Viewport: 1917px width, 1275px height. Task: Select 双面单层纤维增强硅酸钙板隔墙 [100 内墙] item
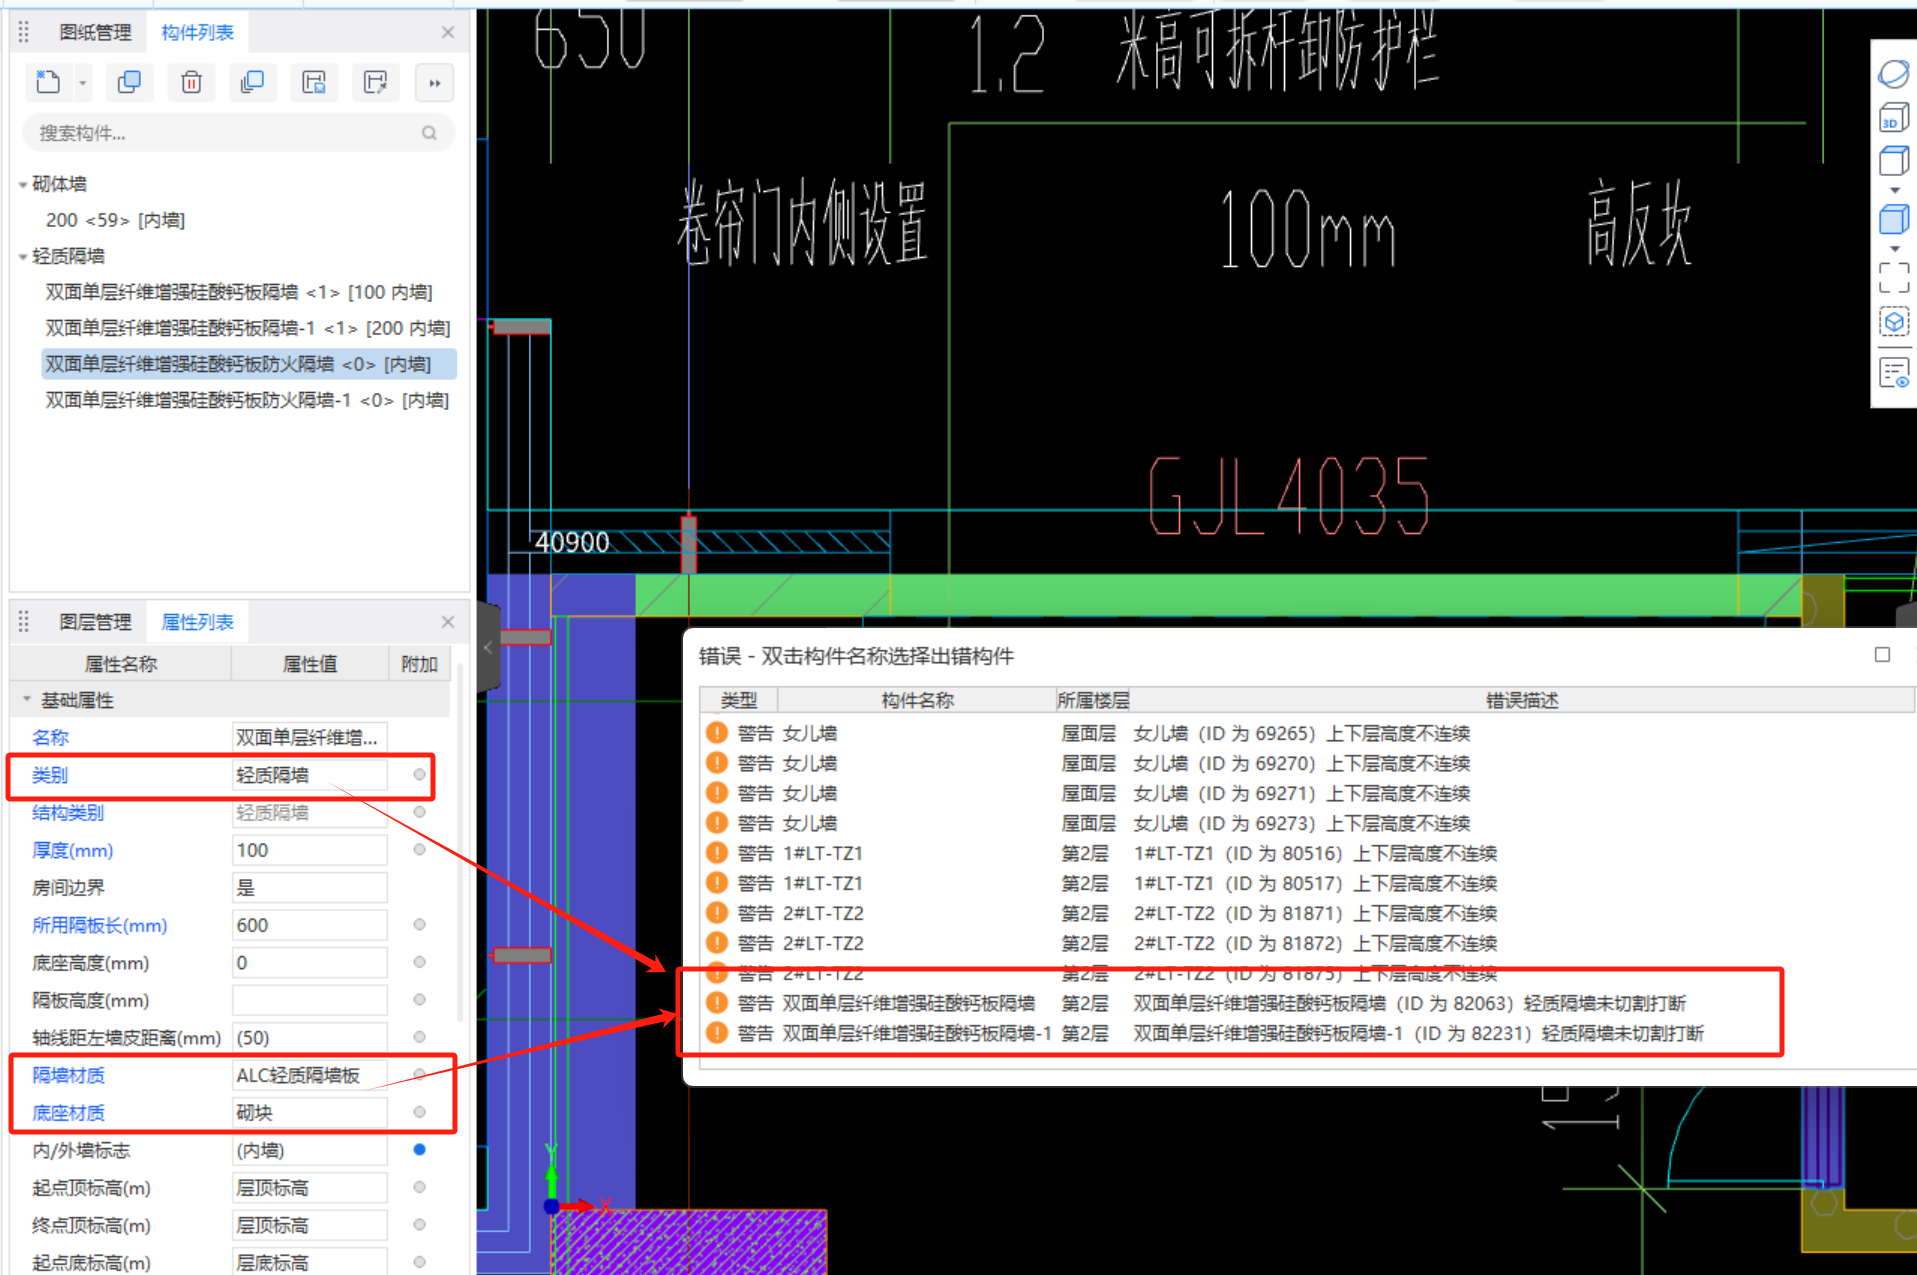point(239,292)
